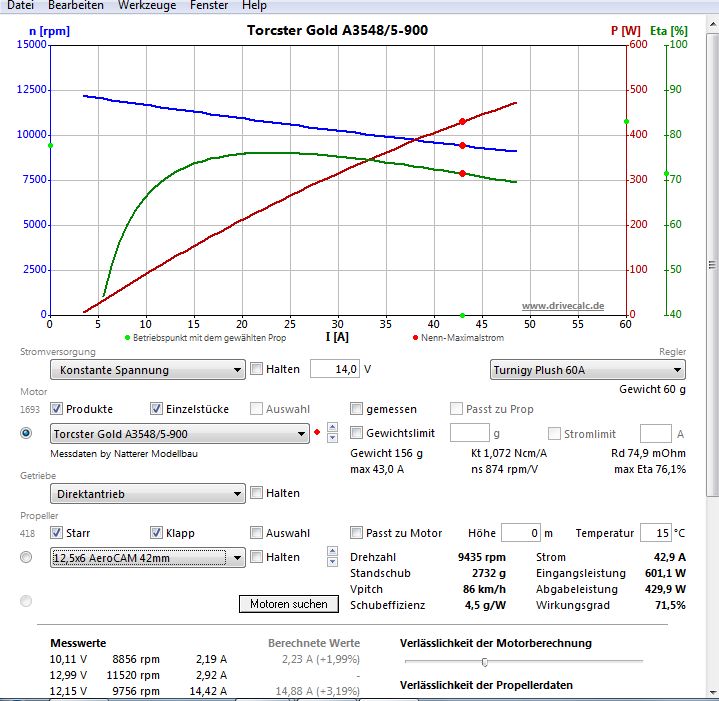Click the Messdaten by Natterer Modellbau text
719x701 pixels.
[x=124, y=454]
